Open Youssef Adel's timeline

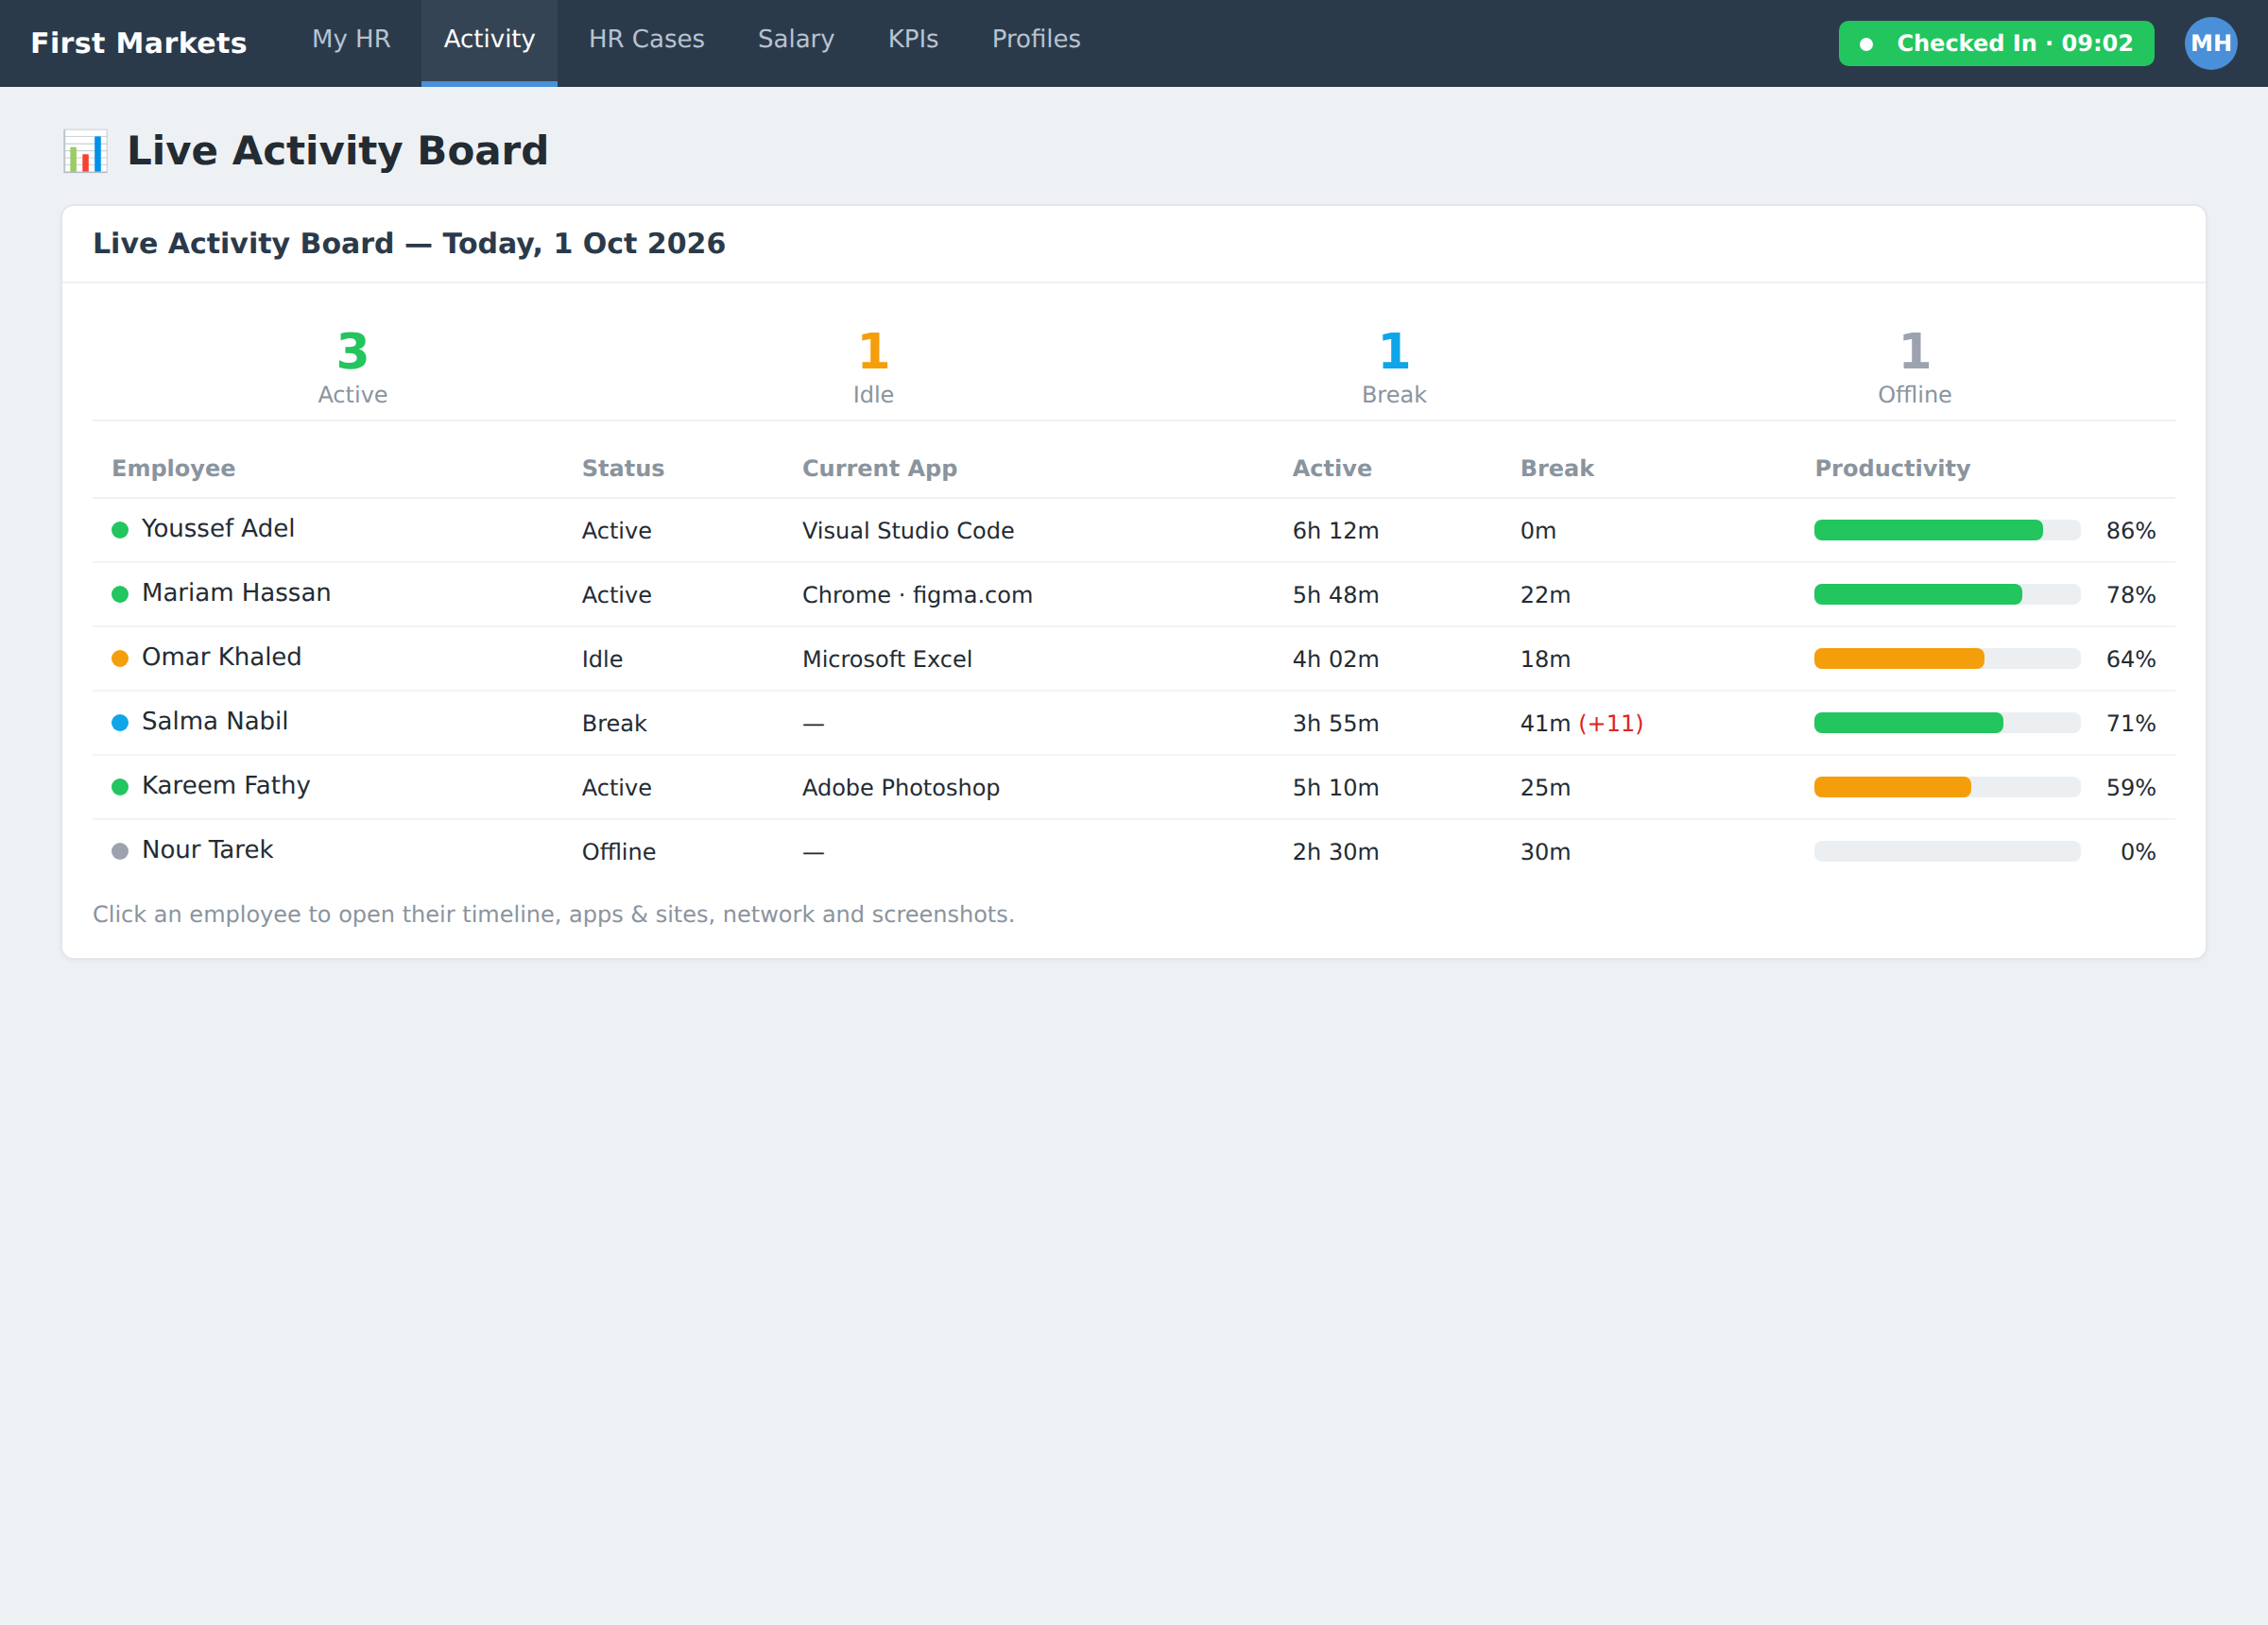click(x=1134, y=530)
